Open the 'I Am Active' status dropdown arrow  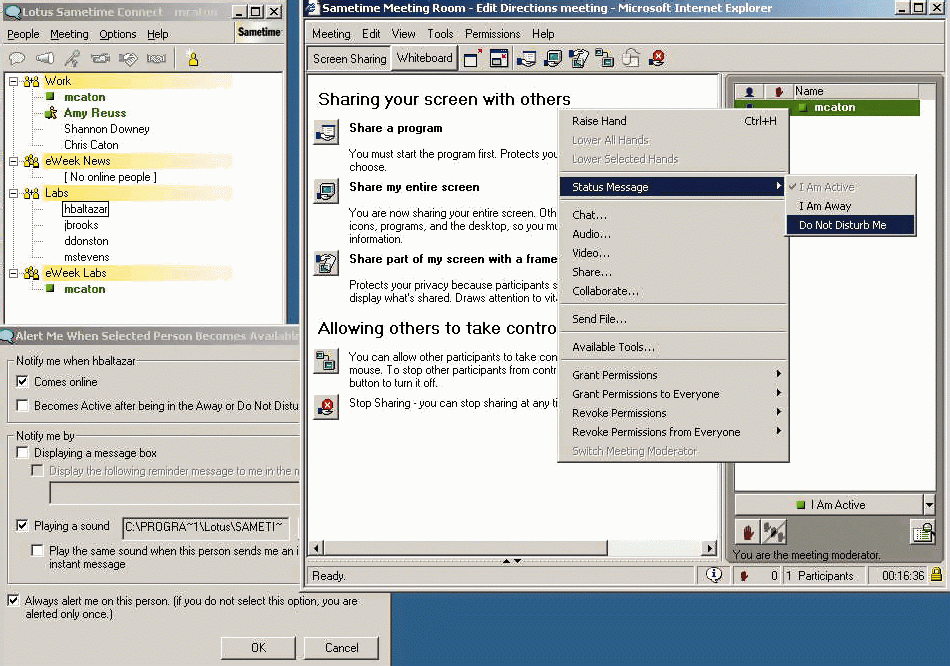point(929,504)
